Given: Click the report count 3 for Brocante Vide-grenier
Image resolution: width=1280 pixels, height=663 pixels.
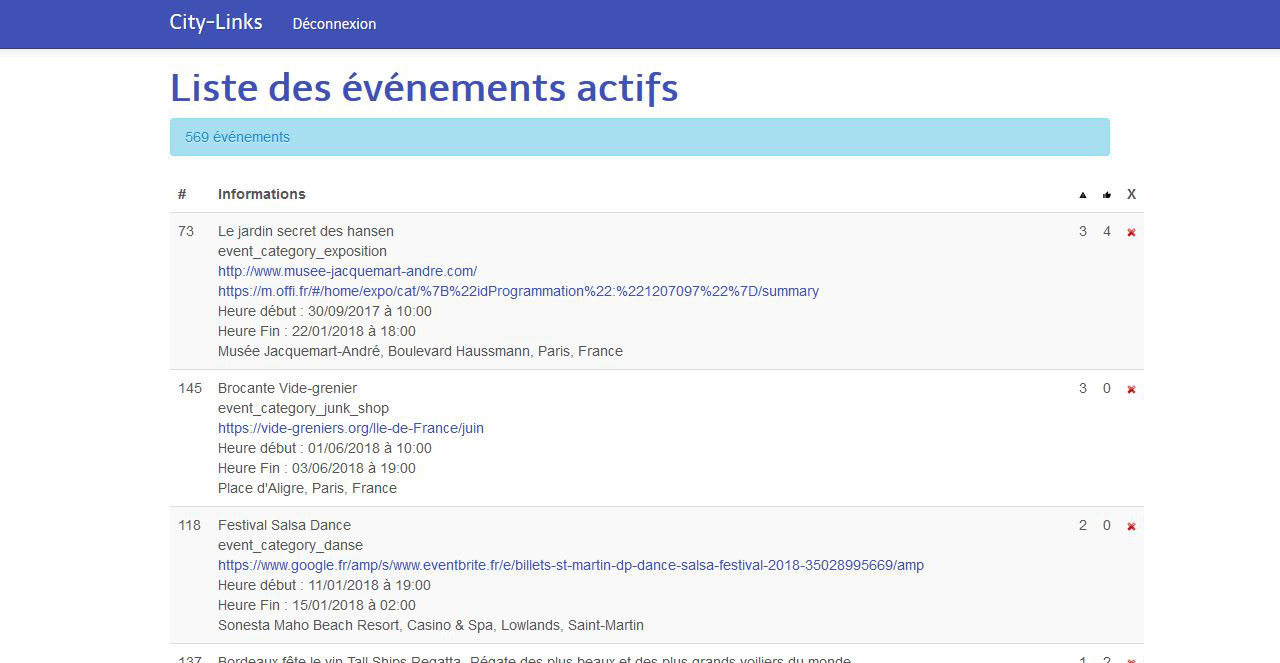Looking at the screenshot, I should pyautogui.click(x=1082, y=388).
